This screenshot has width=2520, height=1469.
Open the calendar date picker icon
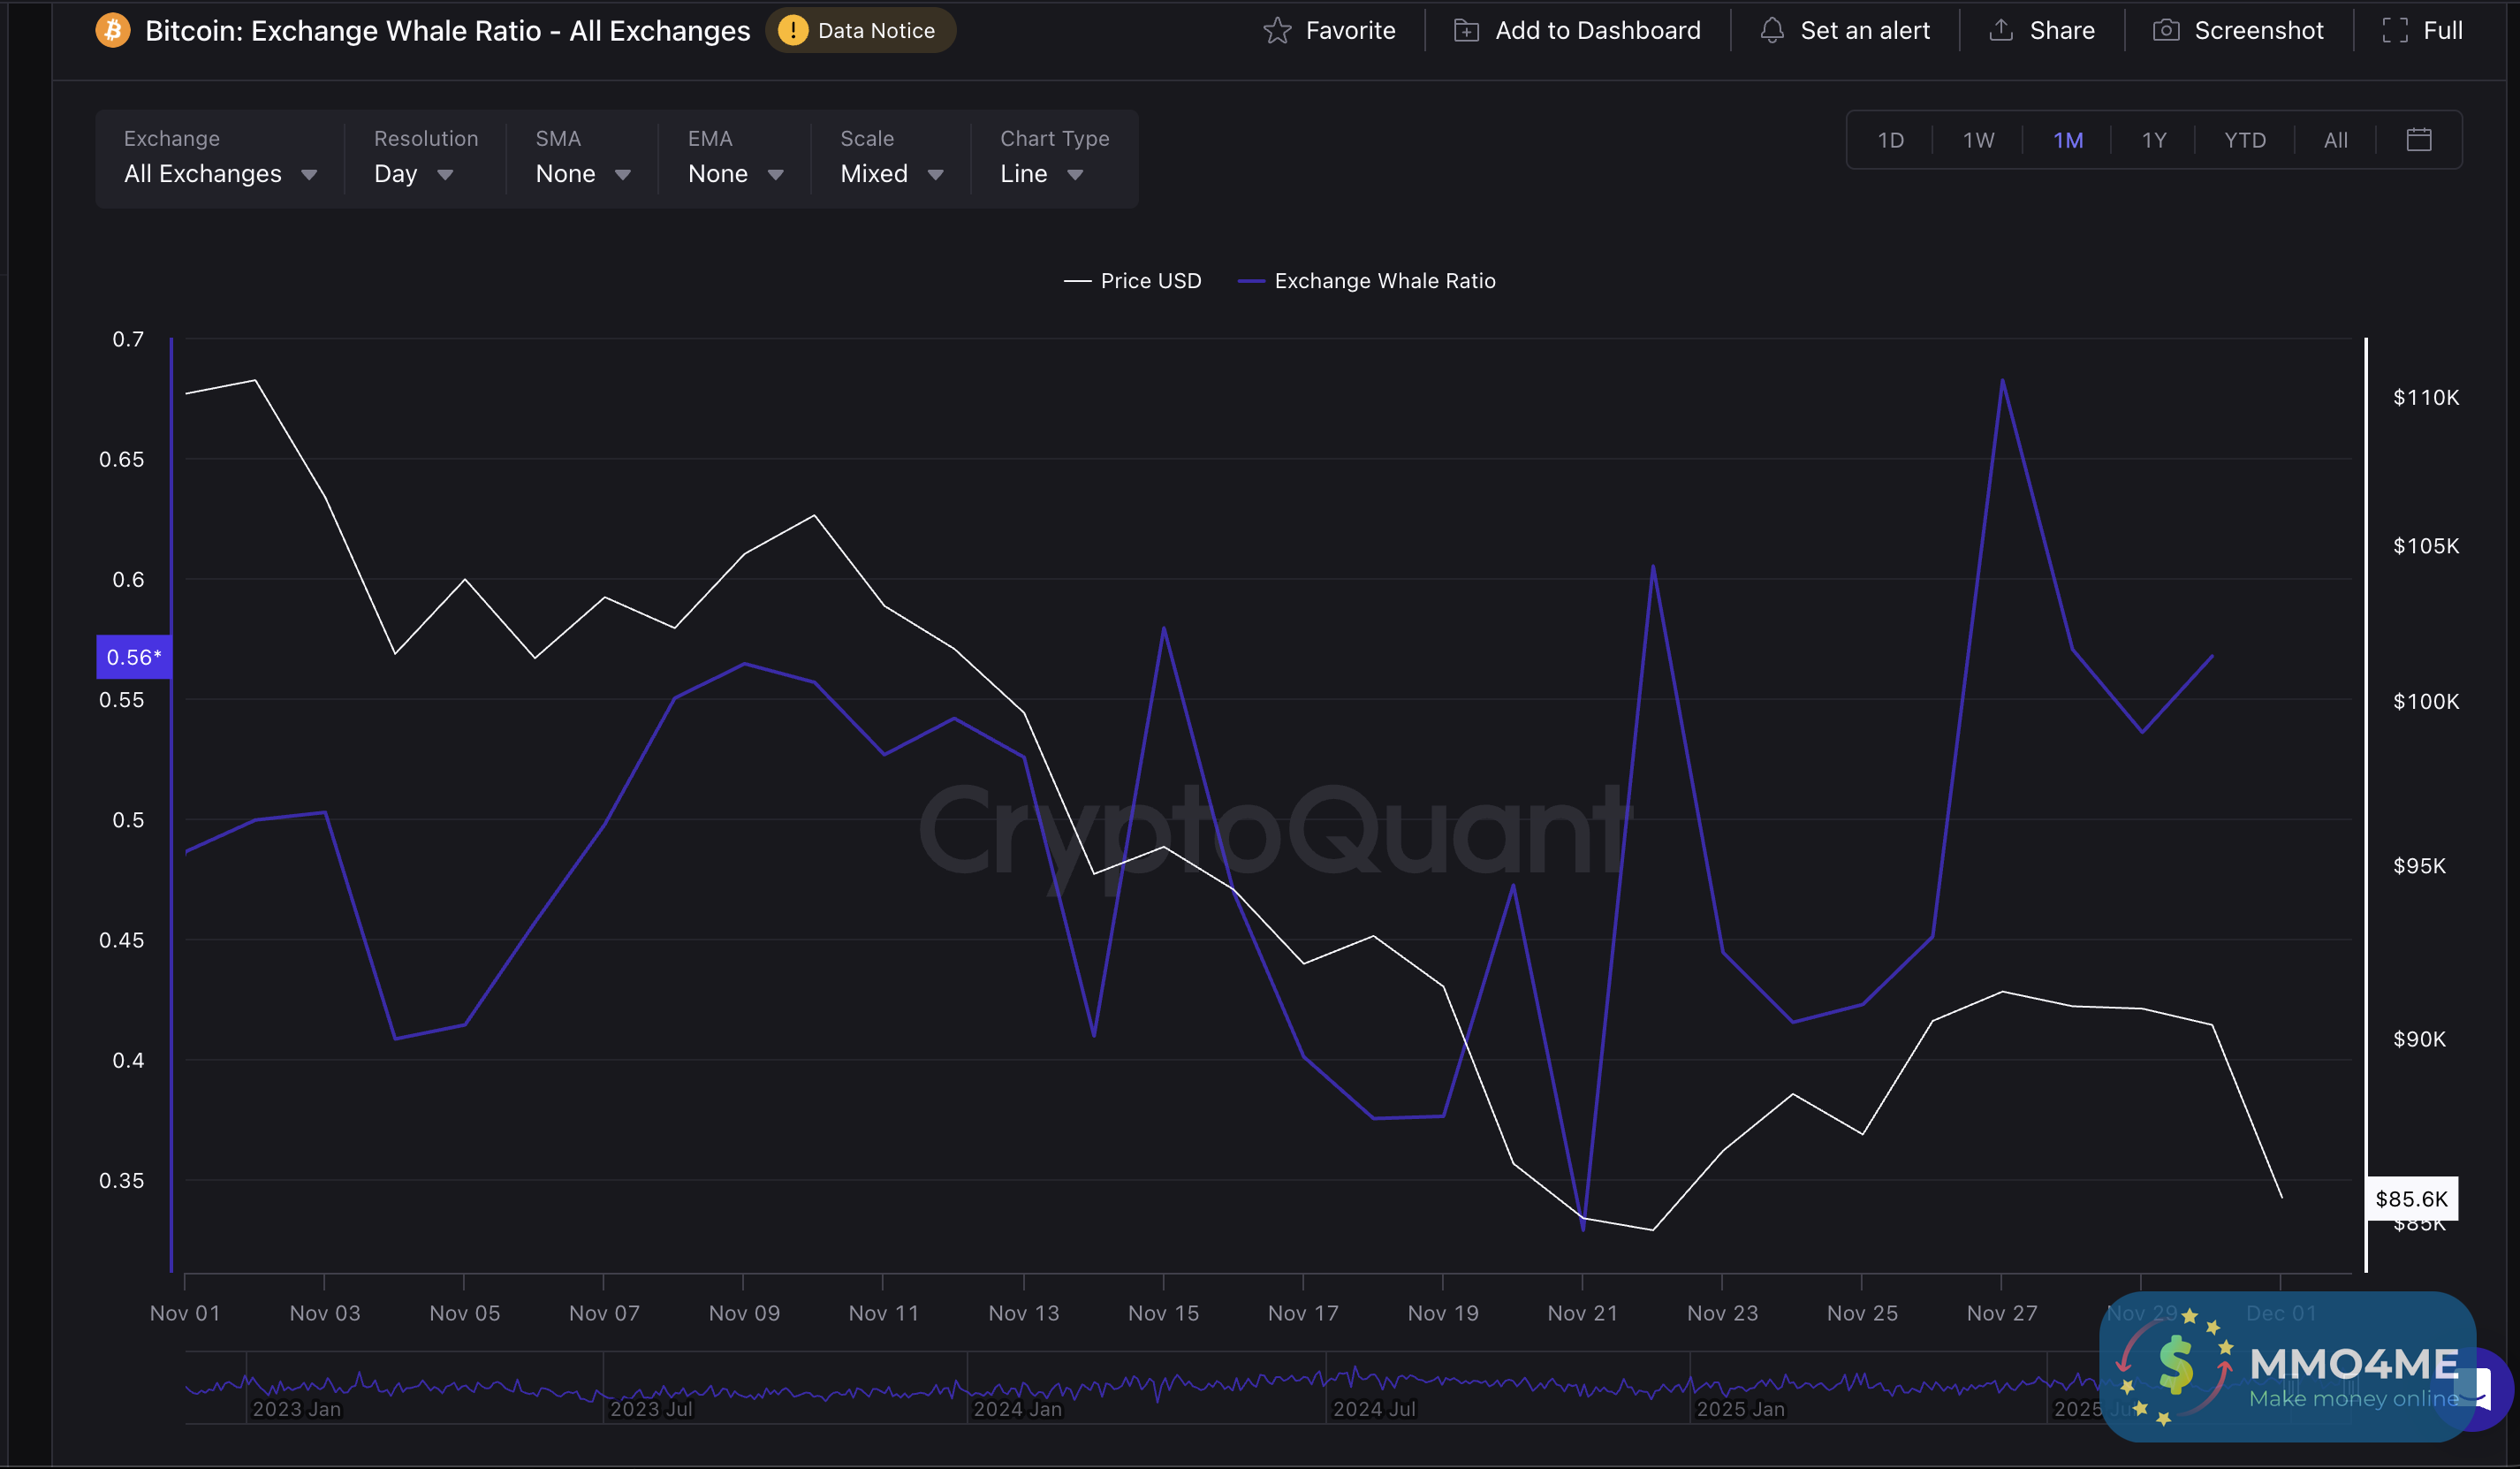coord(2418,140)
